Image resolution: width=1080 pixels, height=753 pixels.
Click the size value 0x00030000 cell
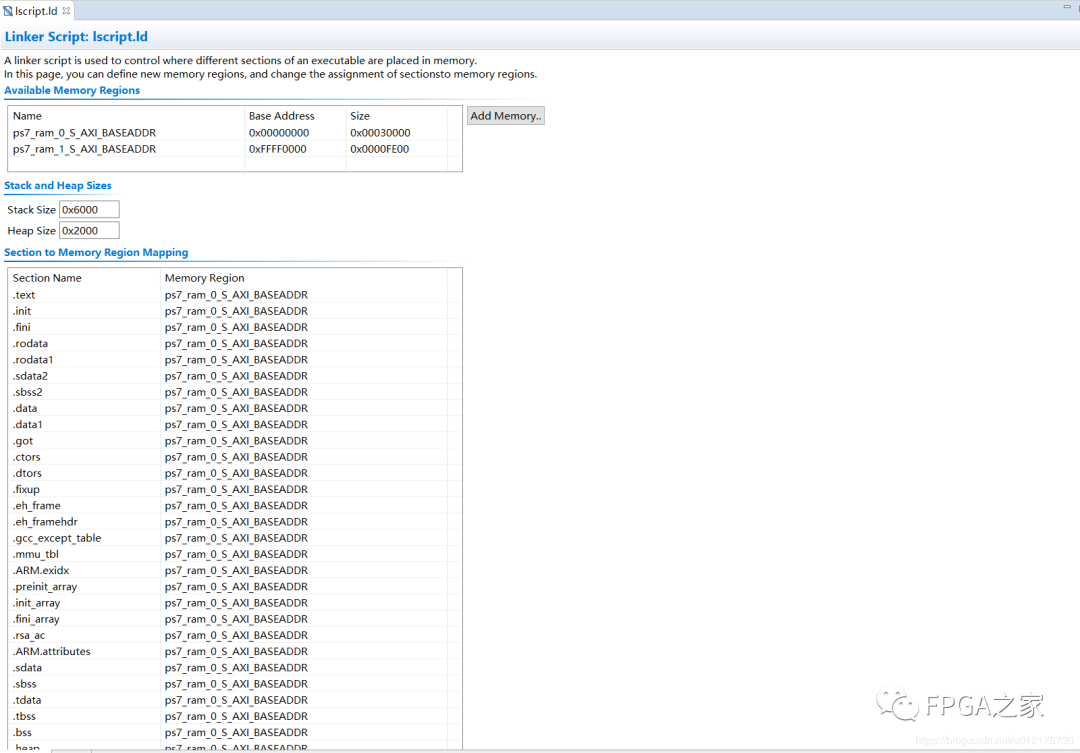(x=380, y=133)
